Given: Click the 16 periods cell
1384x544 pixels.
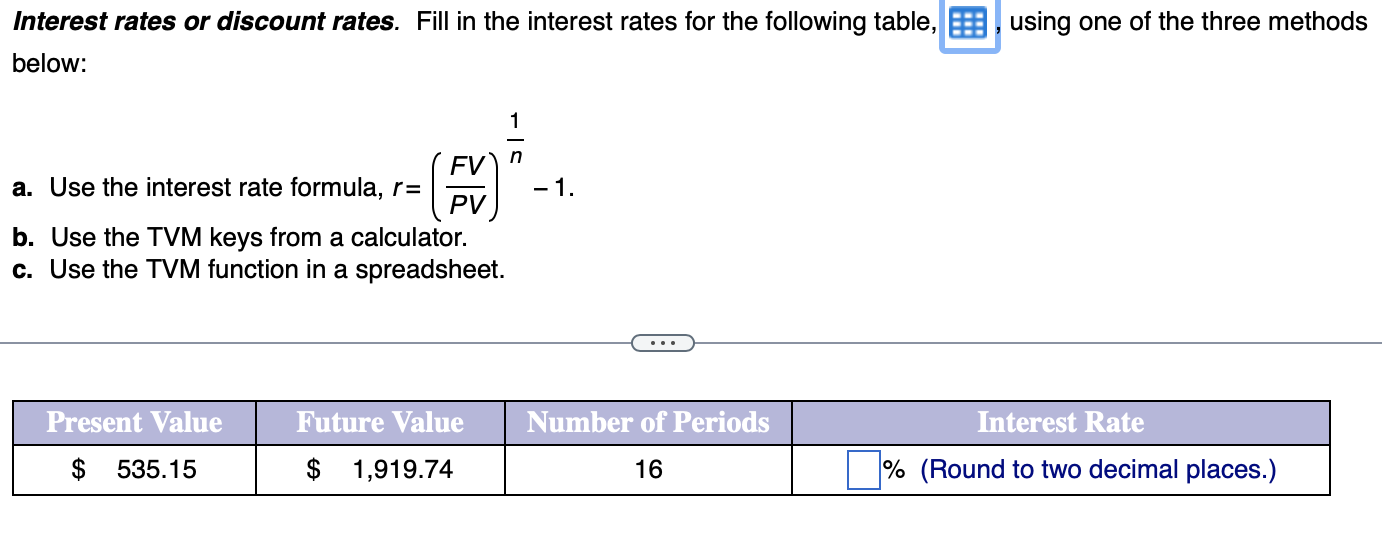Looking at the screenshot, I should point(648,469).
